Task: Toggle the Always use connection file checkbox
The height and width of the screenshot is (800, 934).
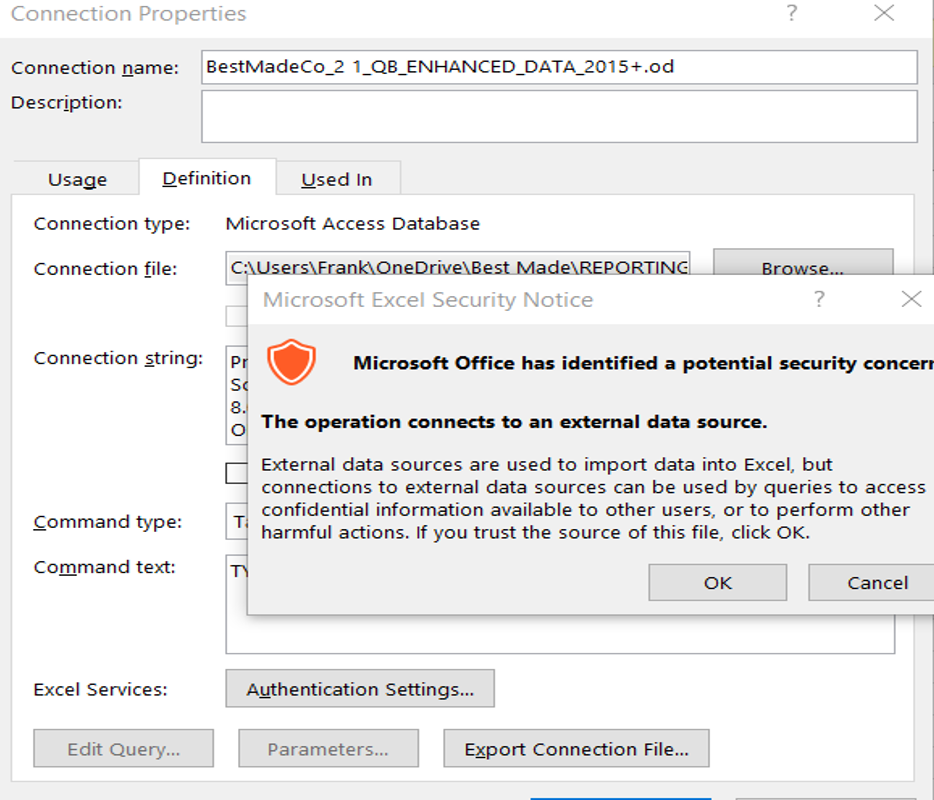Action: pyautogui.click(x=236, y=316)
